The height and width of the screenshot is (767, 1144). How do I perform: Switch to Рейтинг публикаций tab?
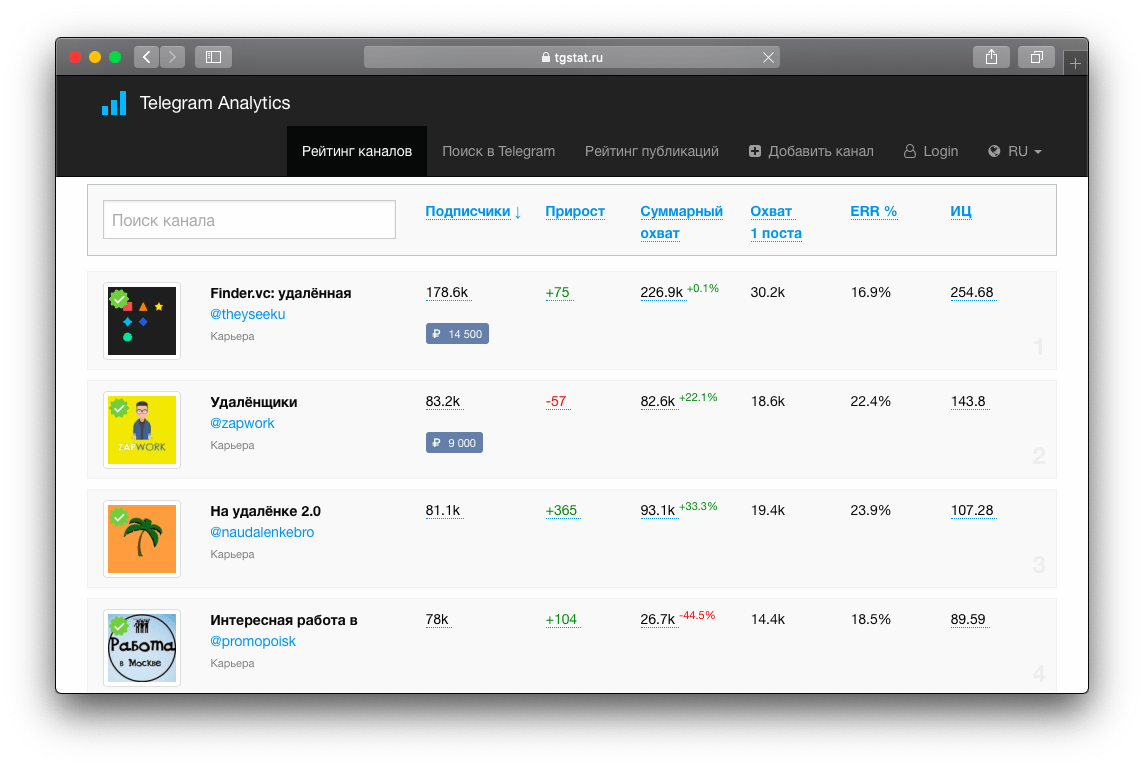[651, 151]
